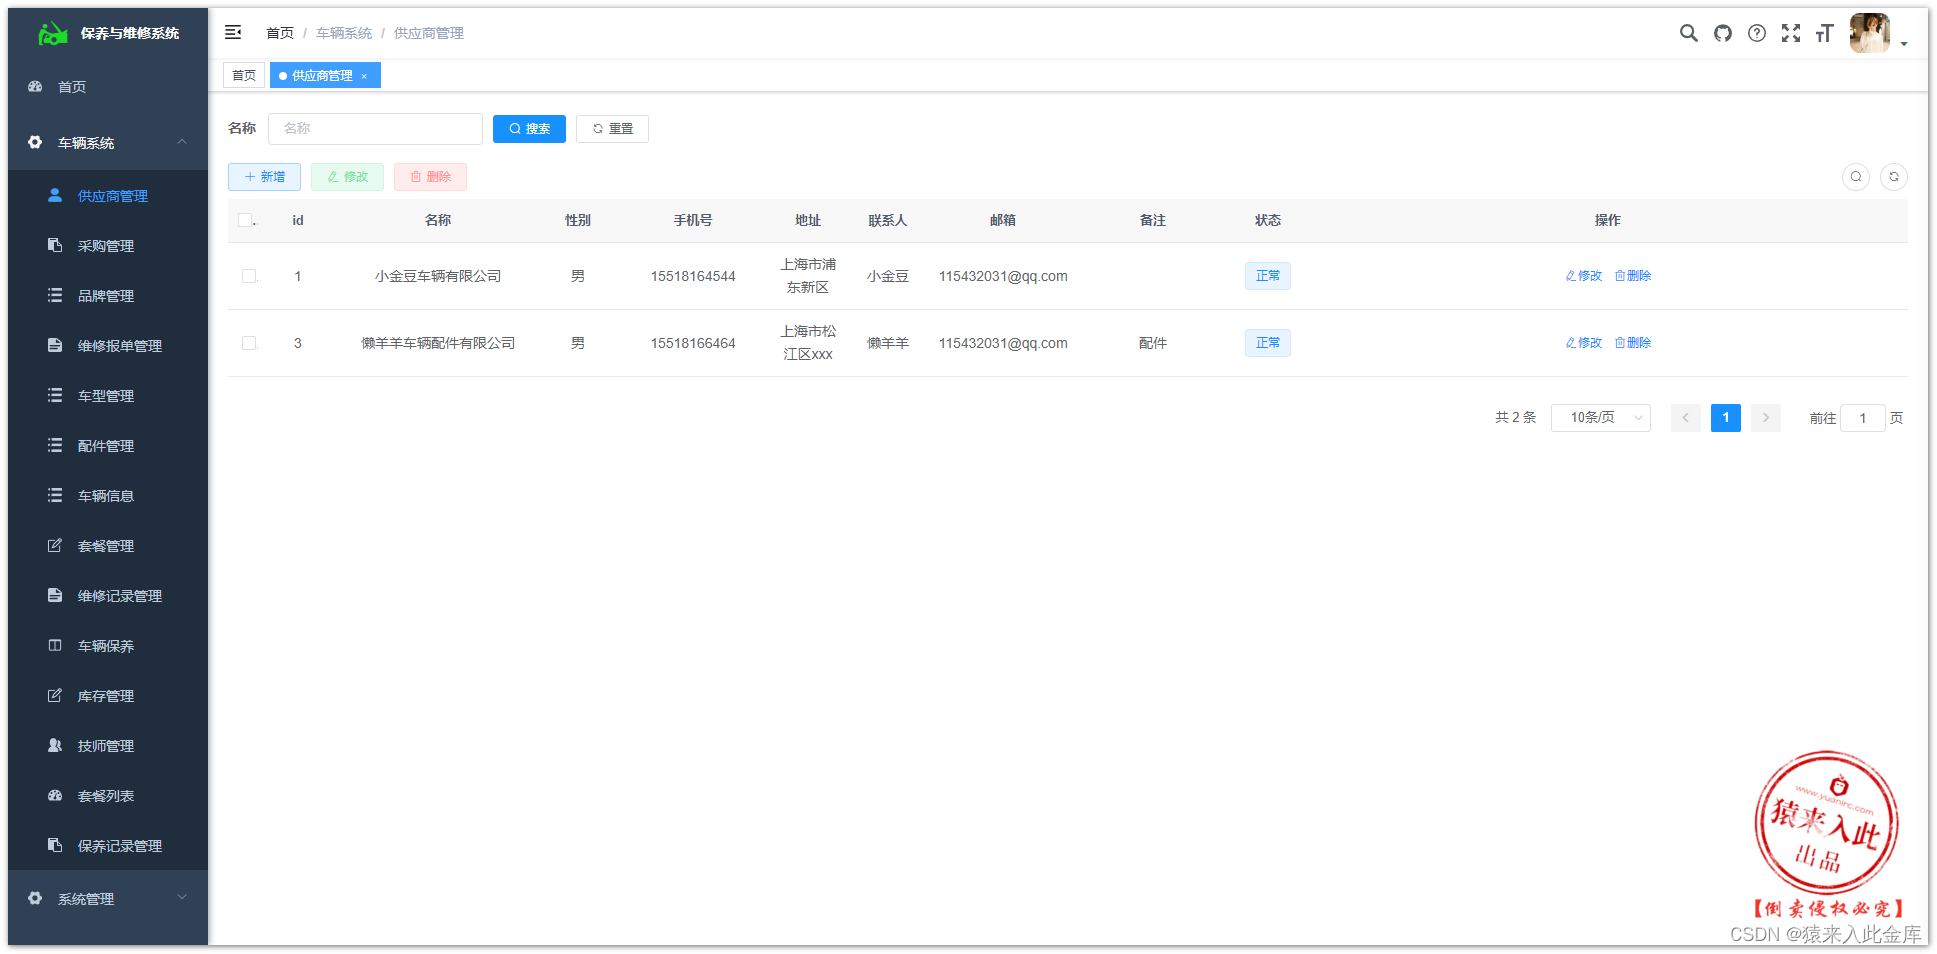Screen dimensions: 1937x954
Task: Open the user avatar menu
Action: pyautogui.click(x=1870, y=33)
